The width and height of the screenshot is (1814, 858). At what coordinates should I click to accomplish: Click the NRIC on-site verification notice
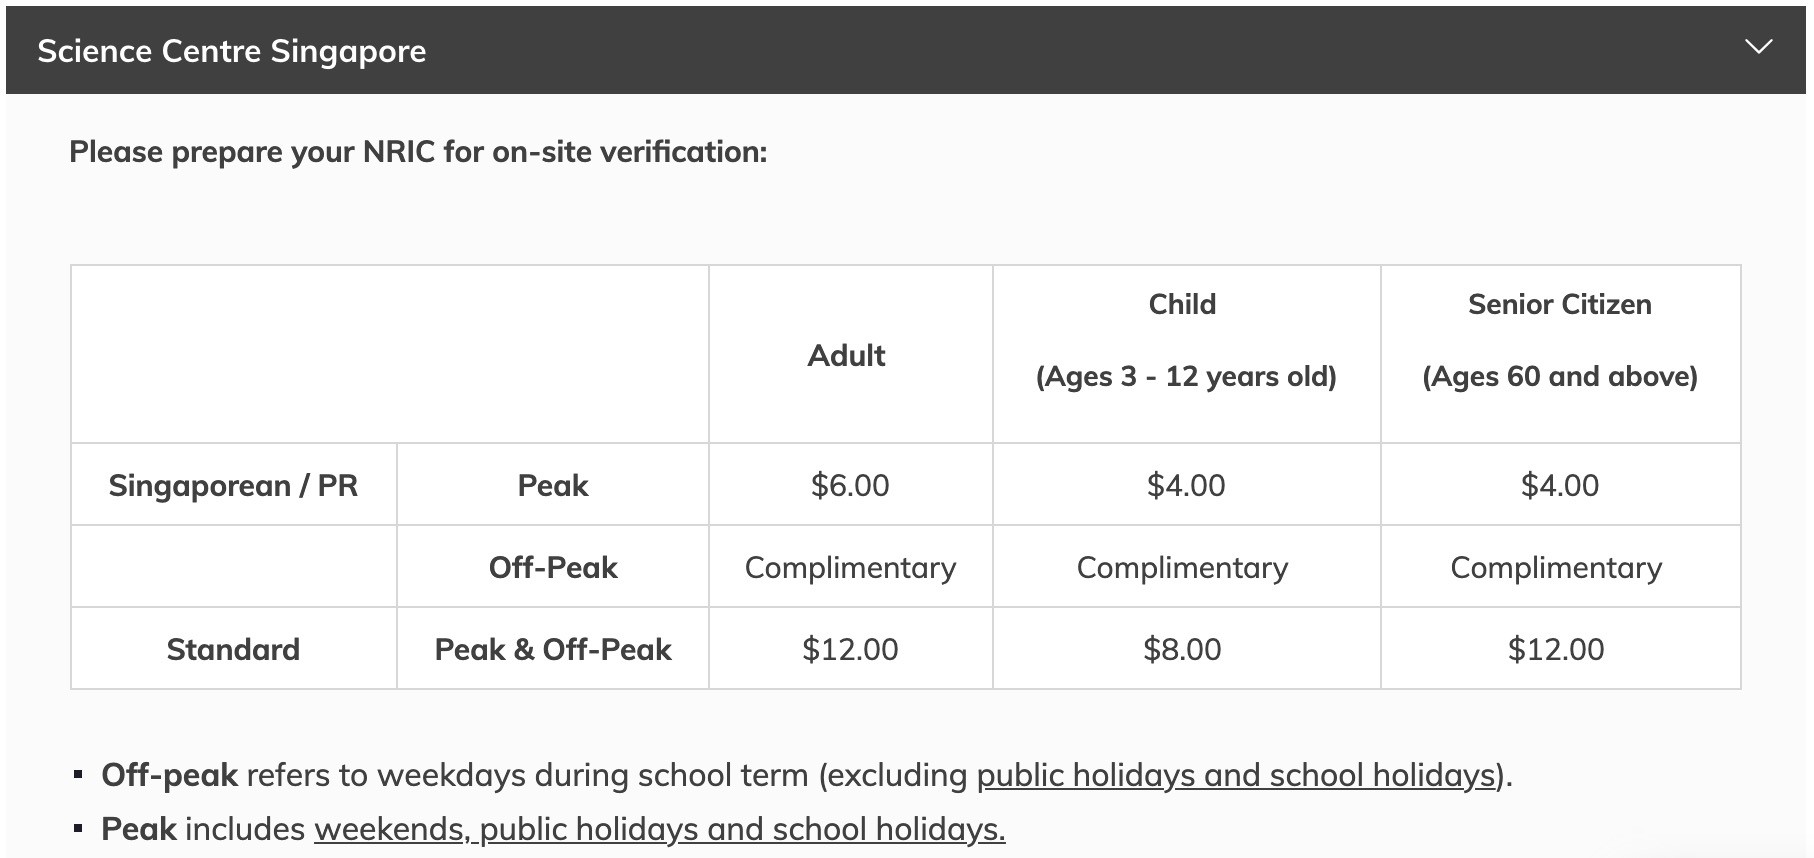tap(418, 152)
